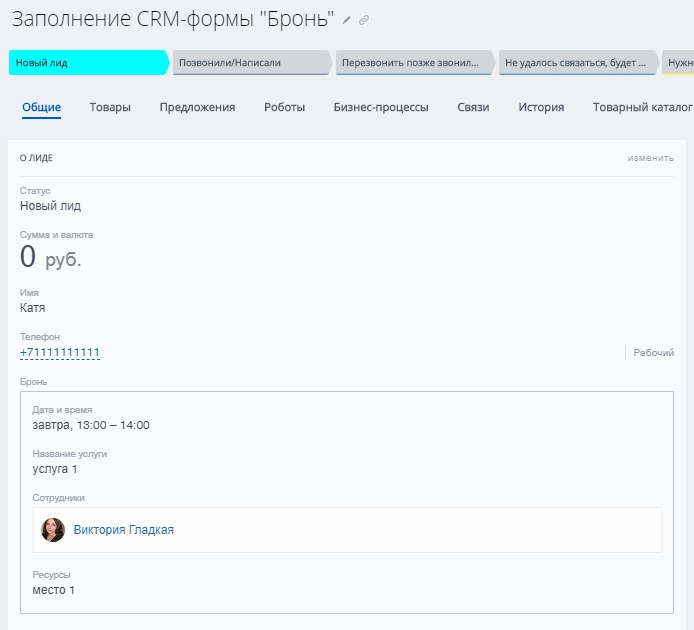Switch to the "Товары" tab
The image size is (694, 630).
pos(110,107)
